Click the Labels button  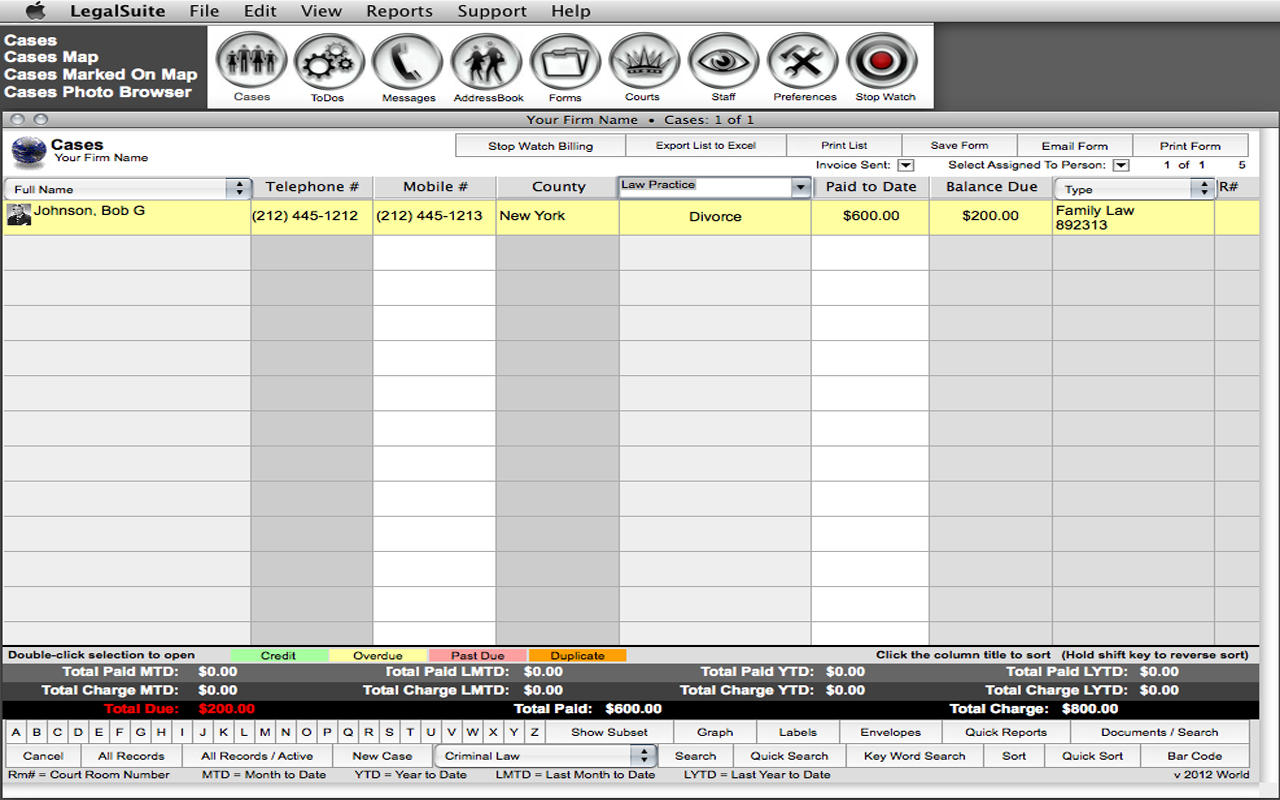798,732
